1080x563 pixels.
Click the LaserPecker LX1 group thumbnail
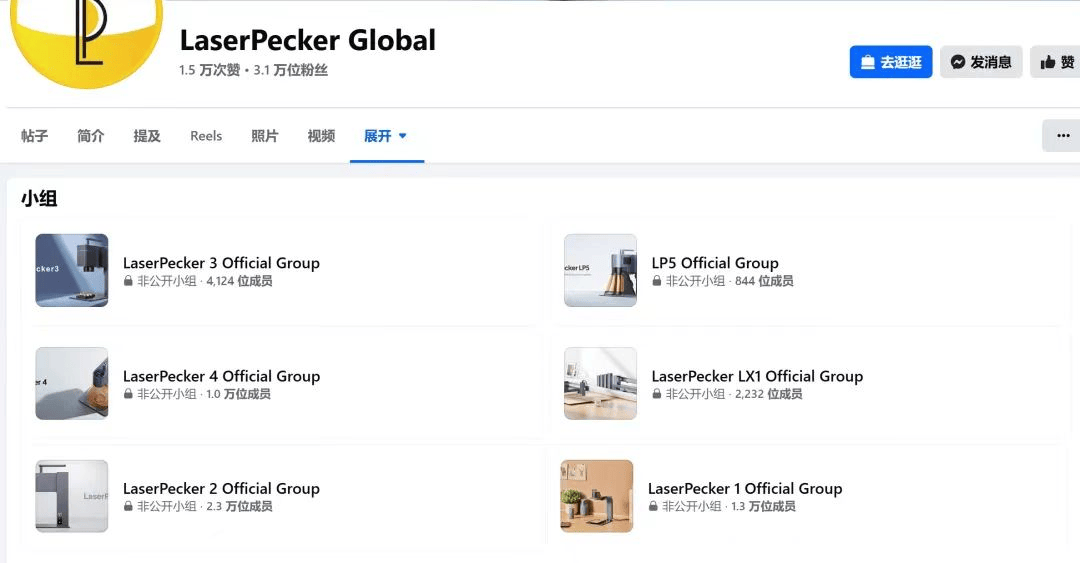click(601, 383)
